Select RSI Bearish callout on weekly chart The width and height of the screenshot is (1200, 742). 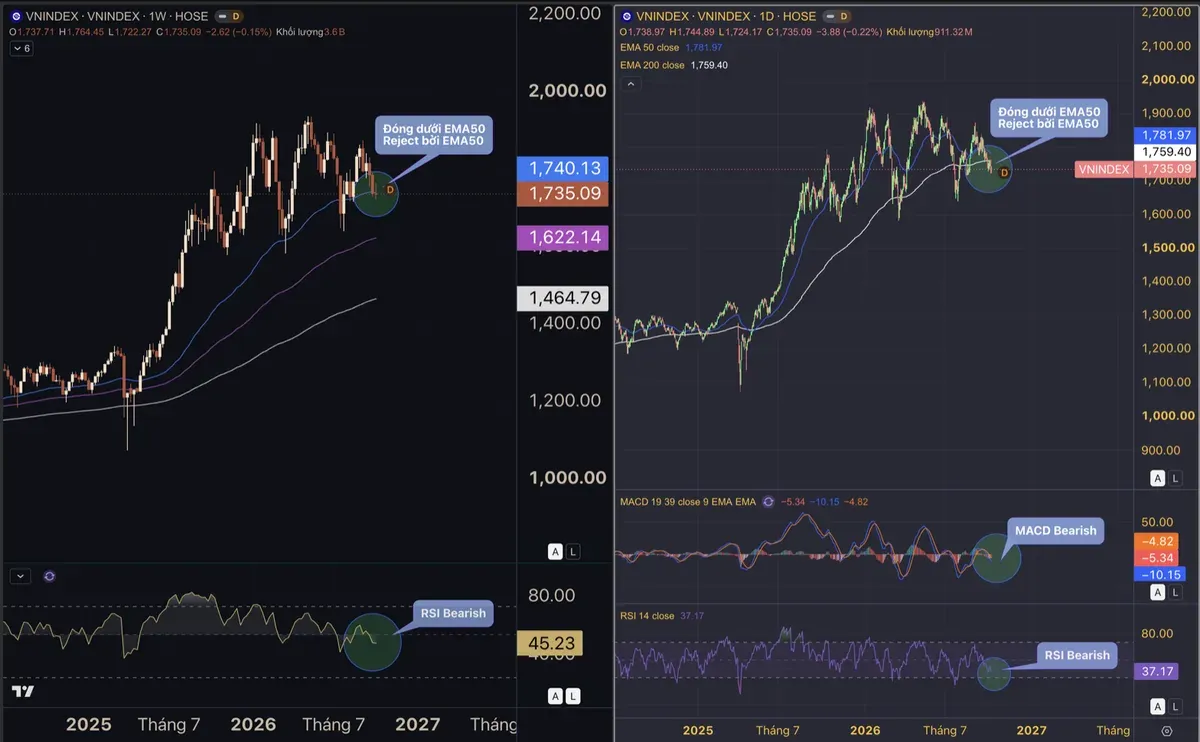pos(453,613)
